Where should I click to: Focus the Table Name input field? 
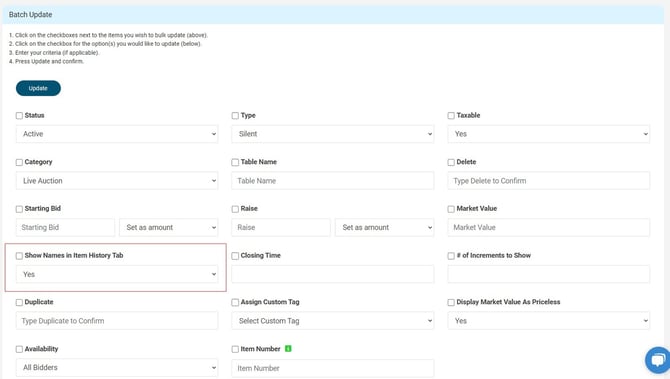coord(333,181)
